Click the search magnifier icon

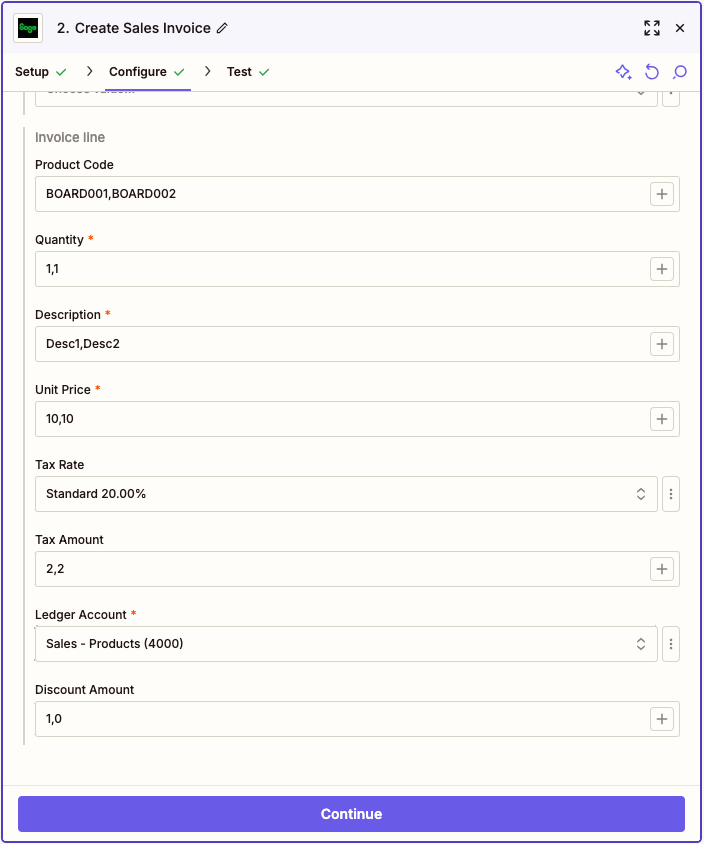click(x=680, y=72)
